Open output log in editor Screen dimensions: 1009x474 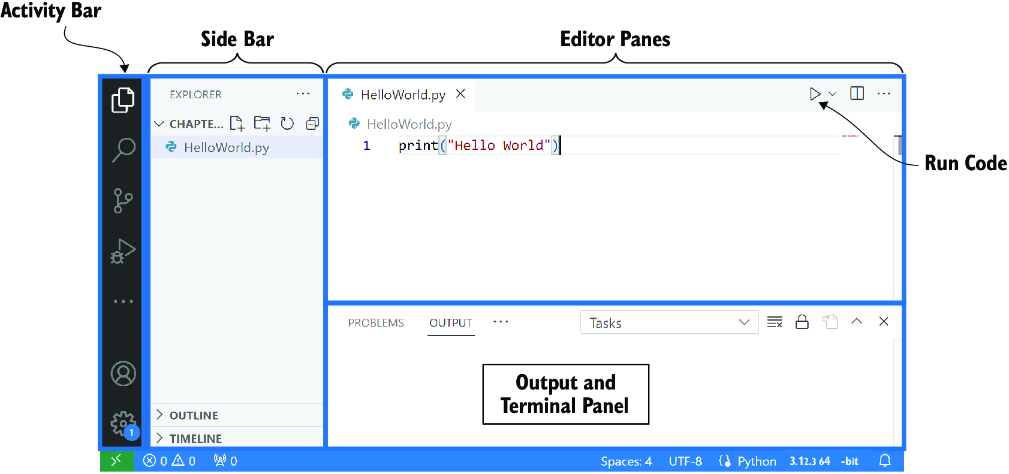[x=829, y=322]
